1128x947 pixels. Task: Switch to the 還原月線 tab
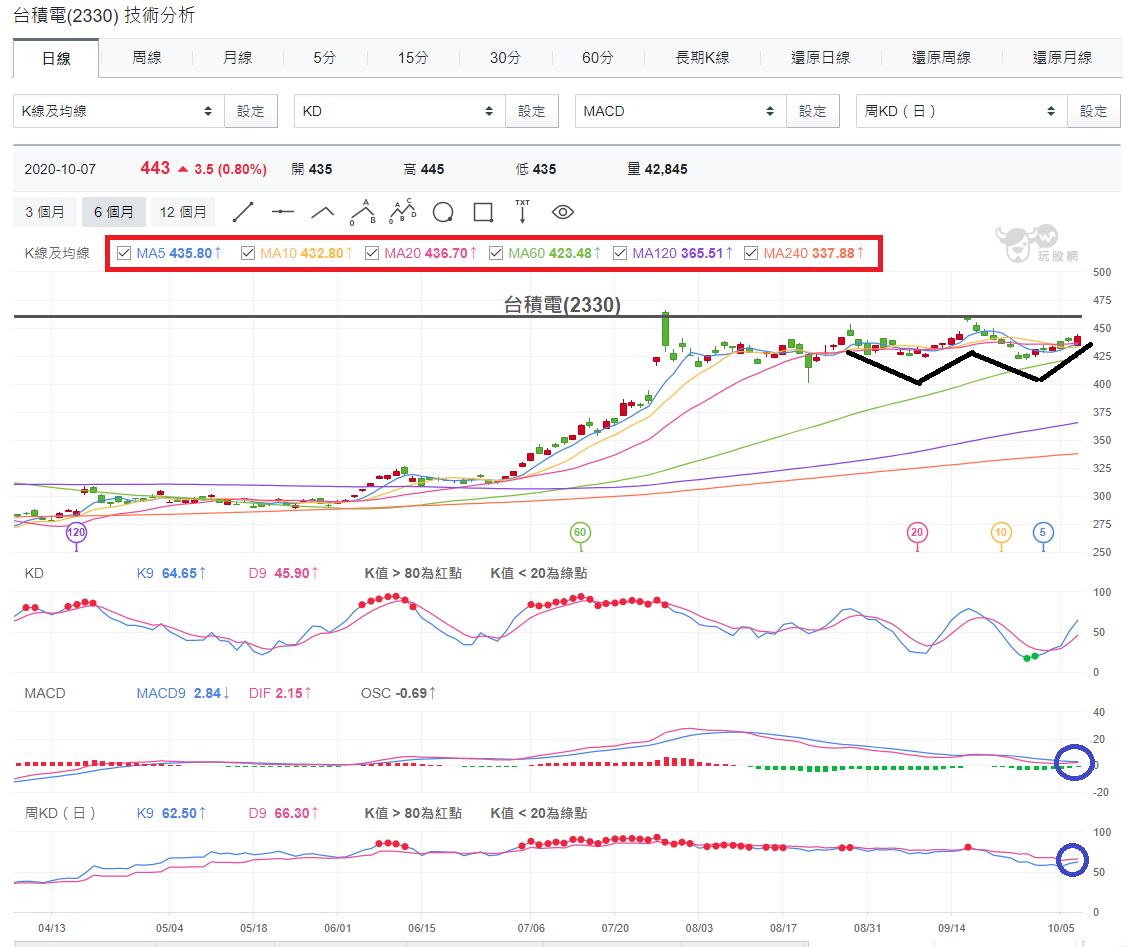[1063, 58]
